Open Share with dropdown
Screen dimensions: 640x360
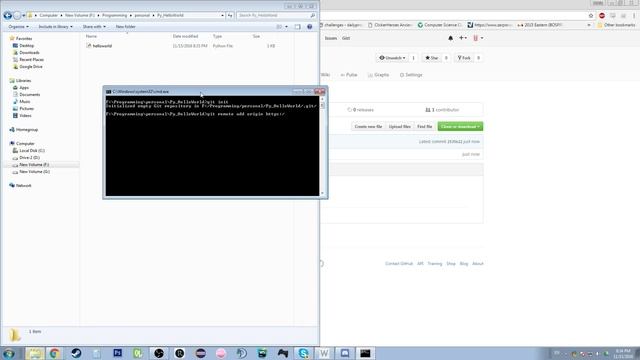click(x=94, y=27)
